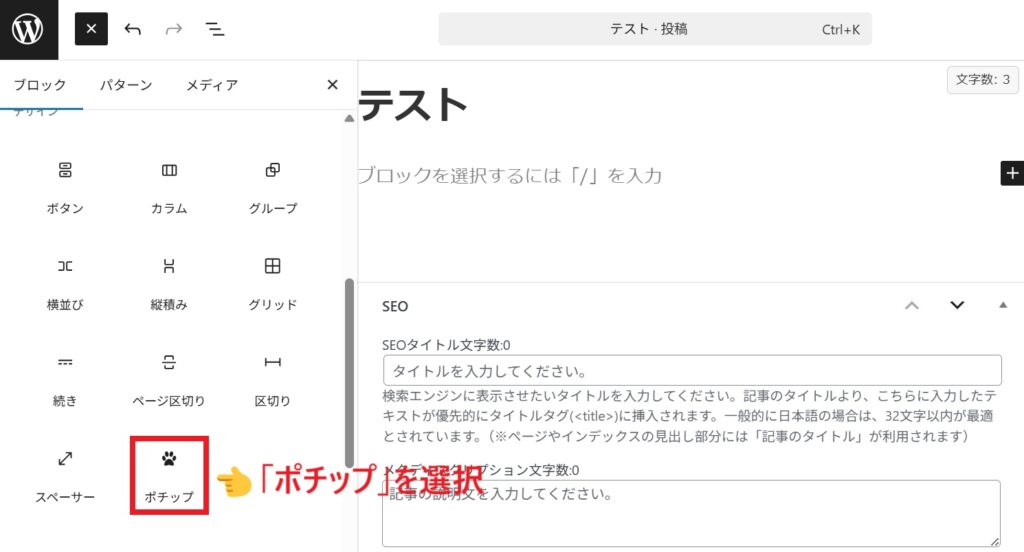Close the inserter panel with the X beside メディア
This screenshot has height=552, width=1024.
click(332, 85)
